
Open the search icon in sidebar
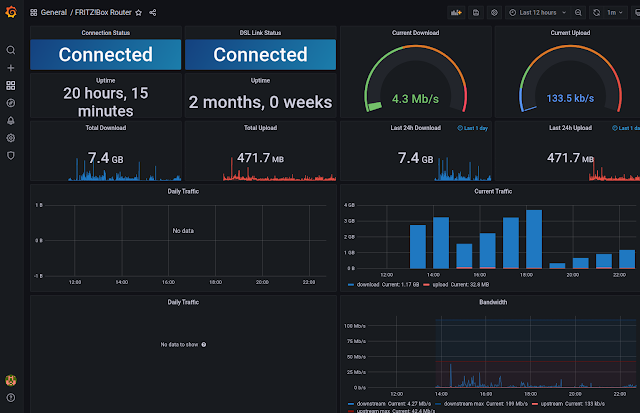click(11, 50)
